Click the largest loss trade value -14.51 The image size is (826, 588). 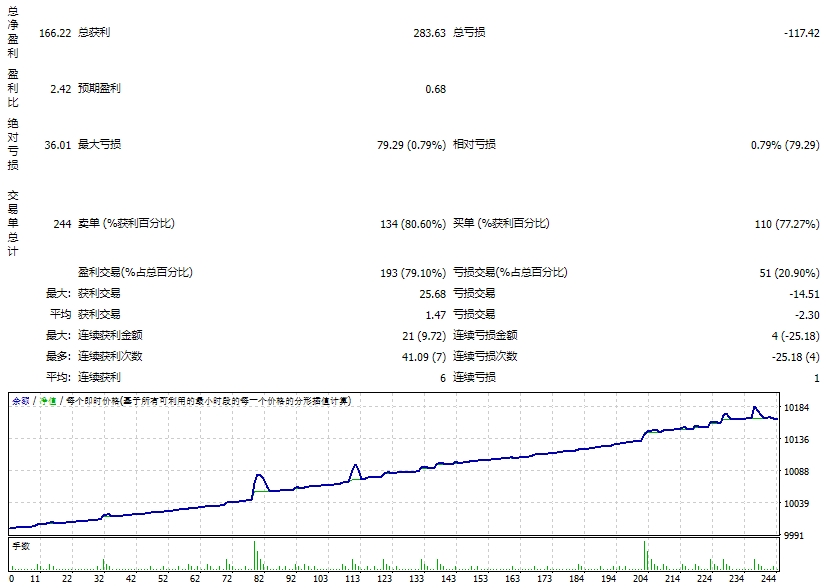803,294
